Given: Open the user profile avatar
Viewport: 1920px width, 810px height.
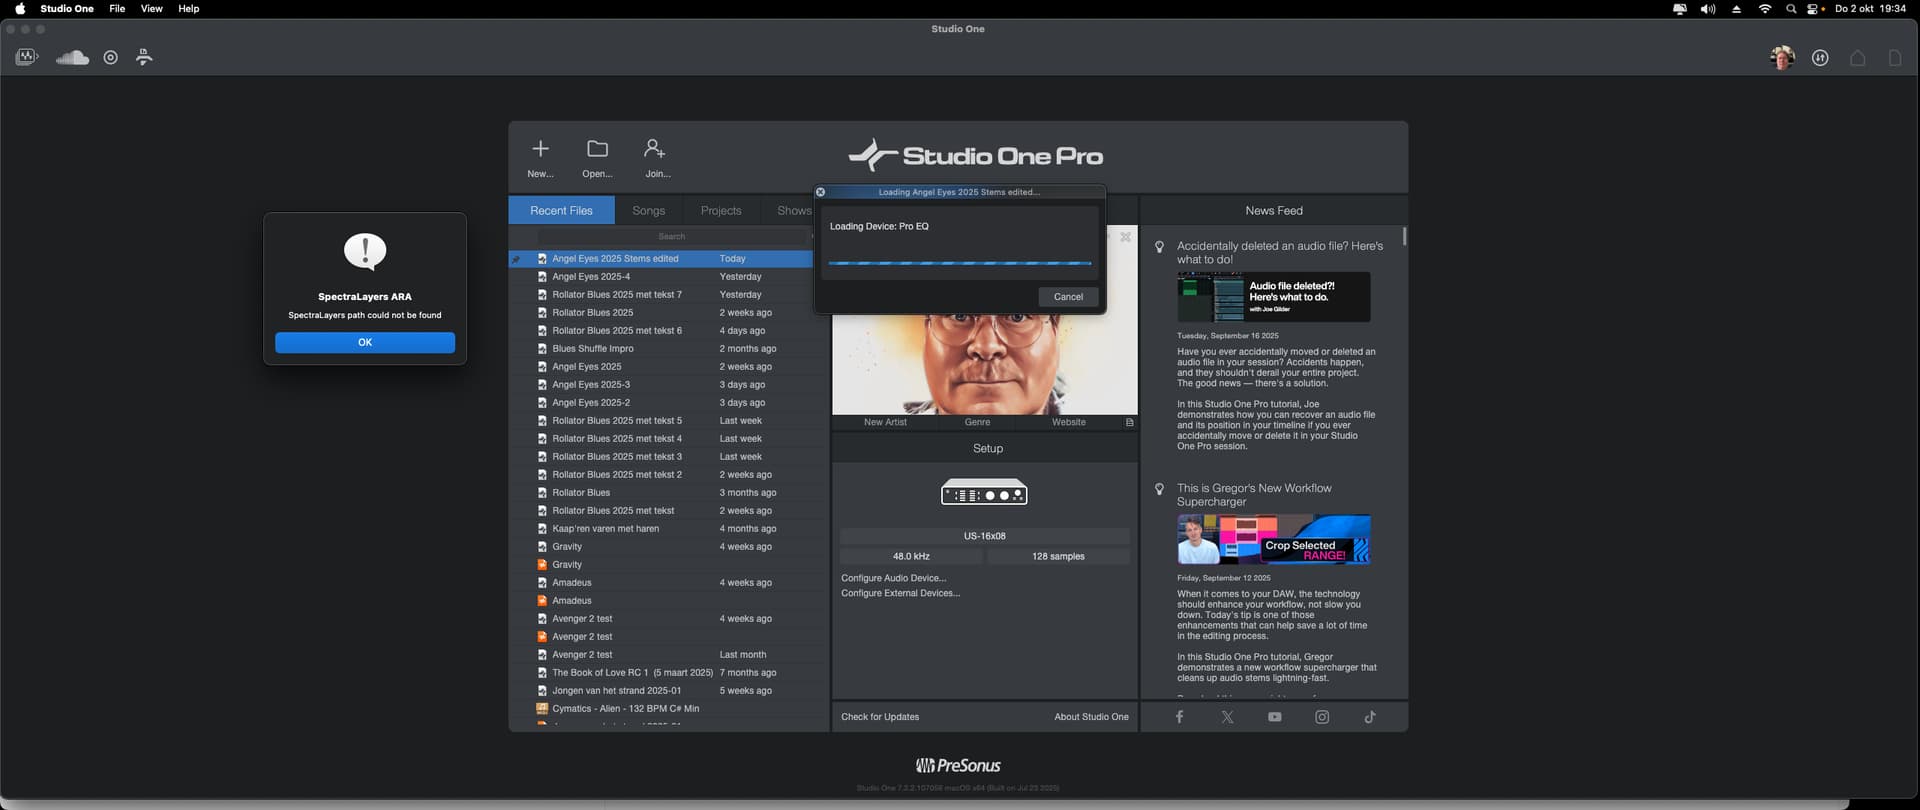Looking at the screenshot, I should point(1782,58).
